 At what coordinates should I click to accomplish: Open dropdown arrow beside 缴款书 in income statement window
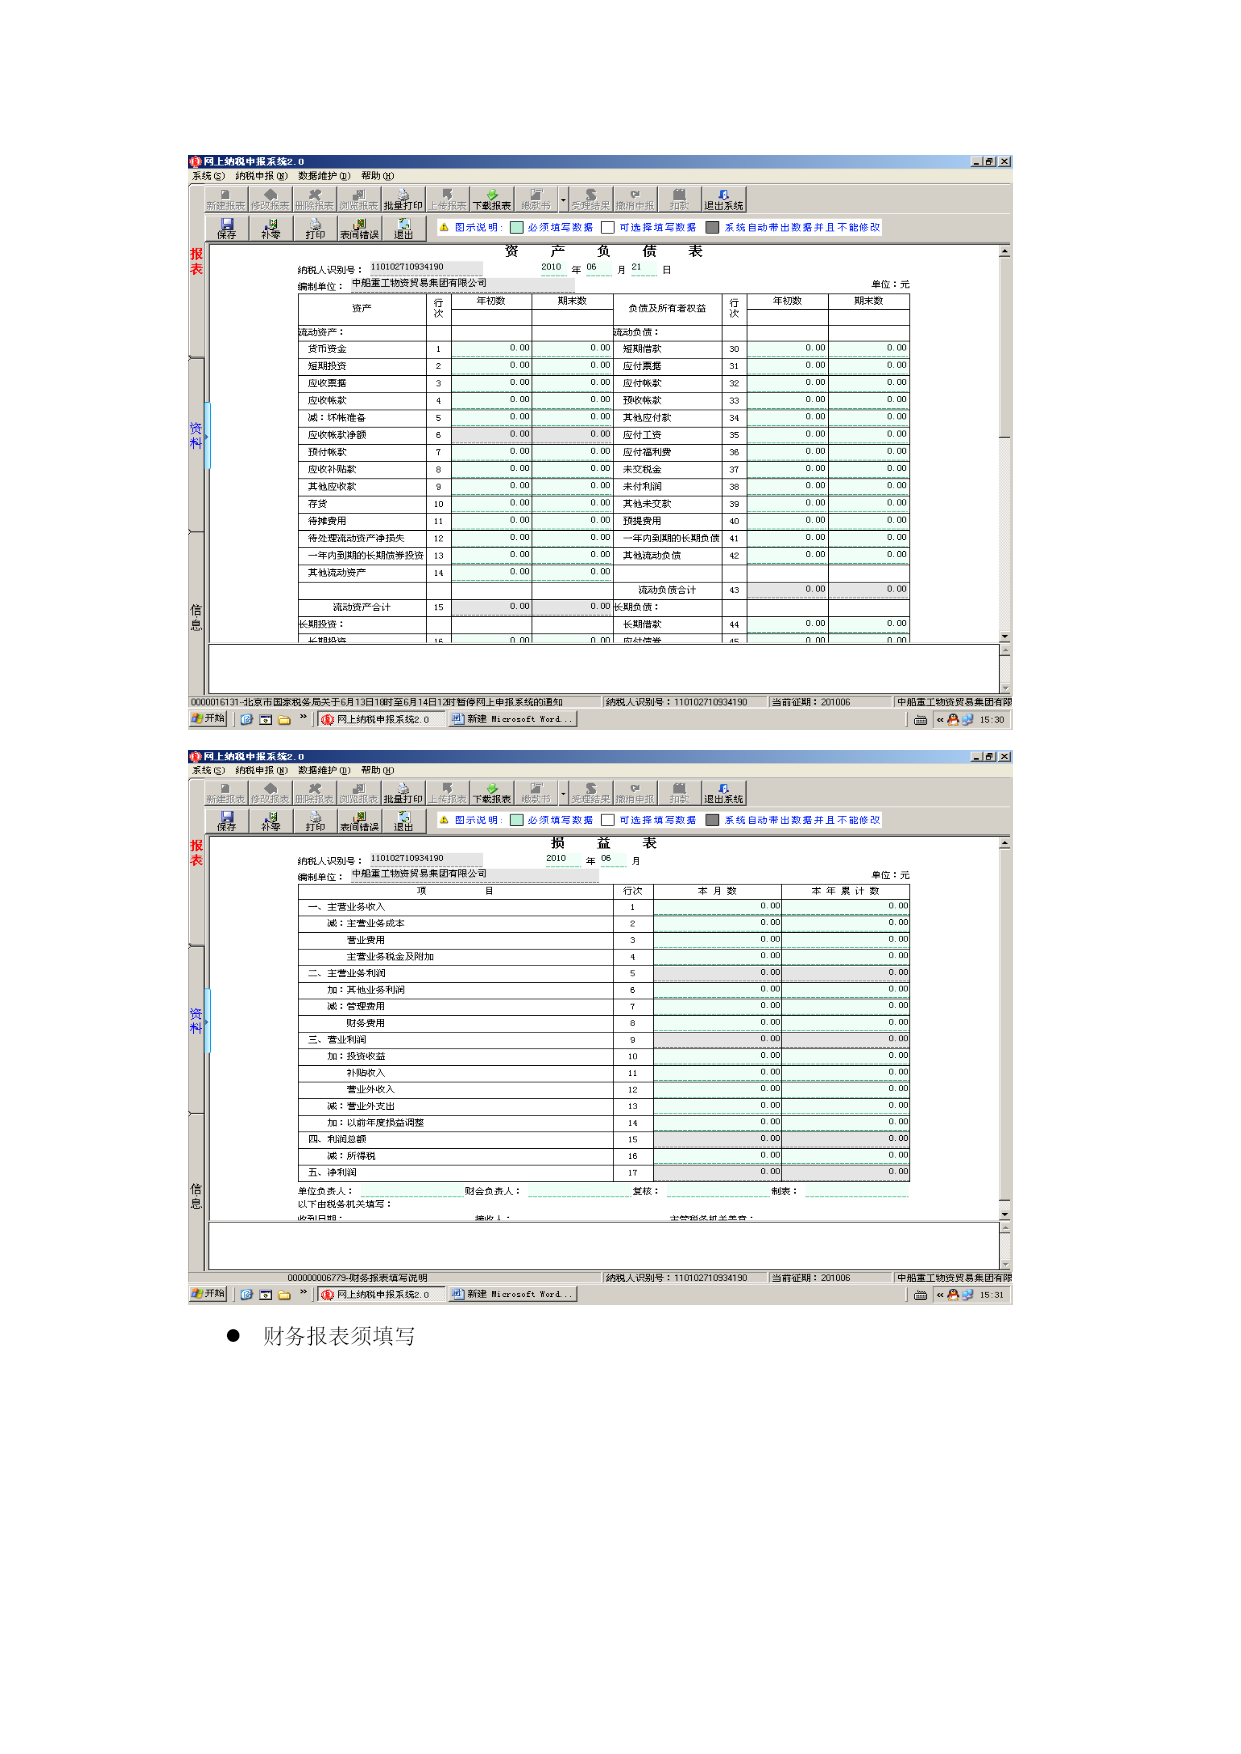tap(563, 793)
